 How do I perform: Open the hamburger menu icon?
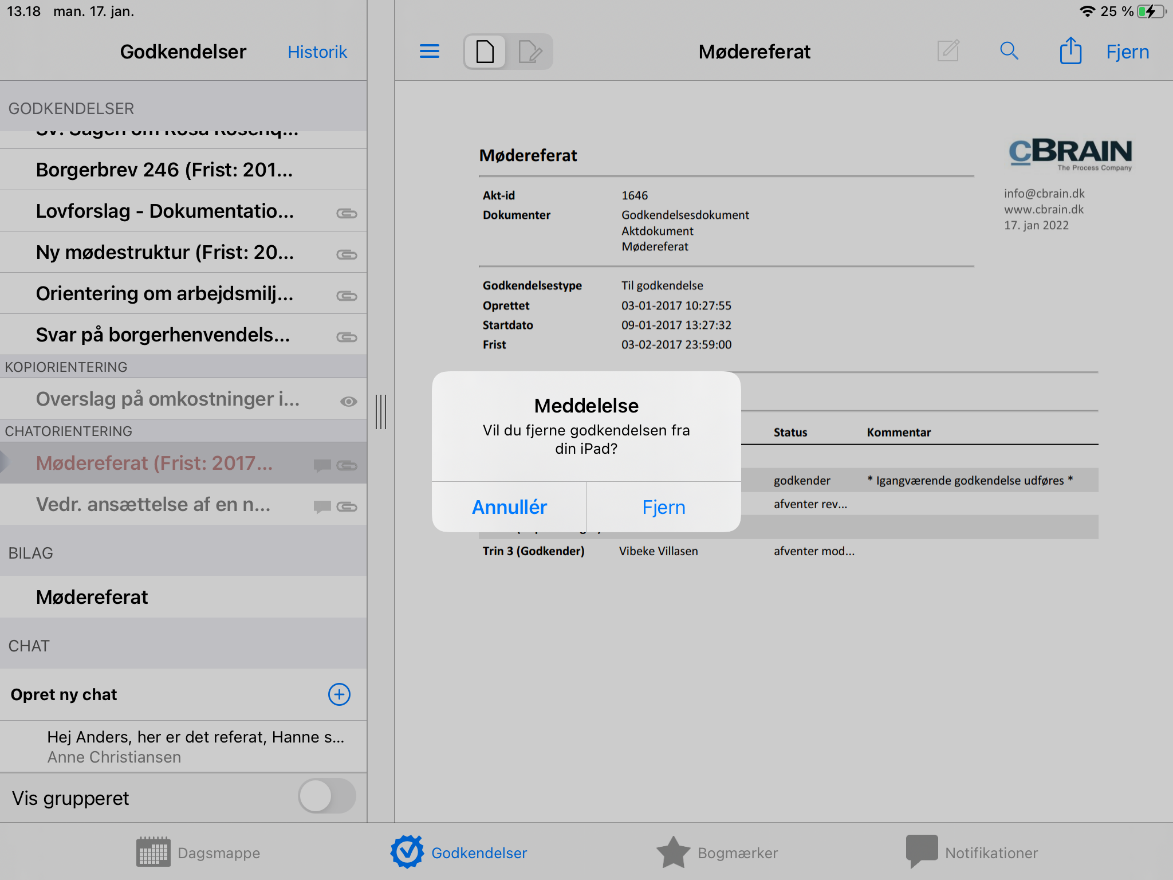point(430,52)
